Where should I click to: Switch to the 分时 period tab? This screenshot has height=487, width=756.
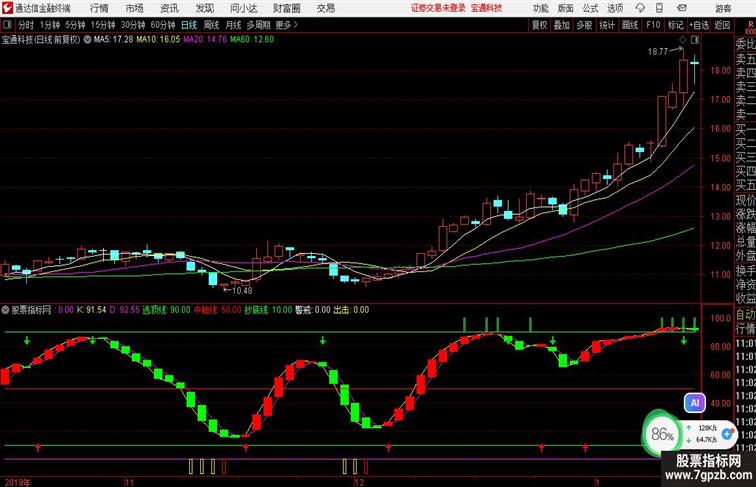[26, 25]
